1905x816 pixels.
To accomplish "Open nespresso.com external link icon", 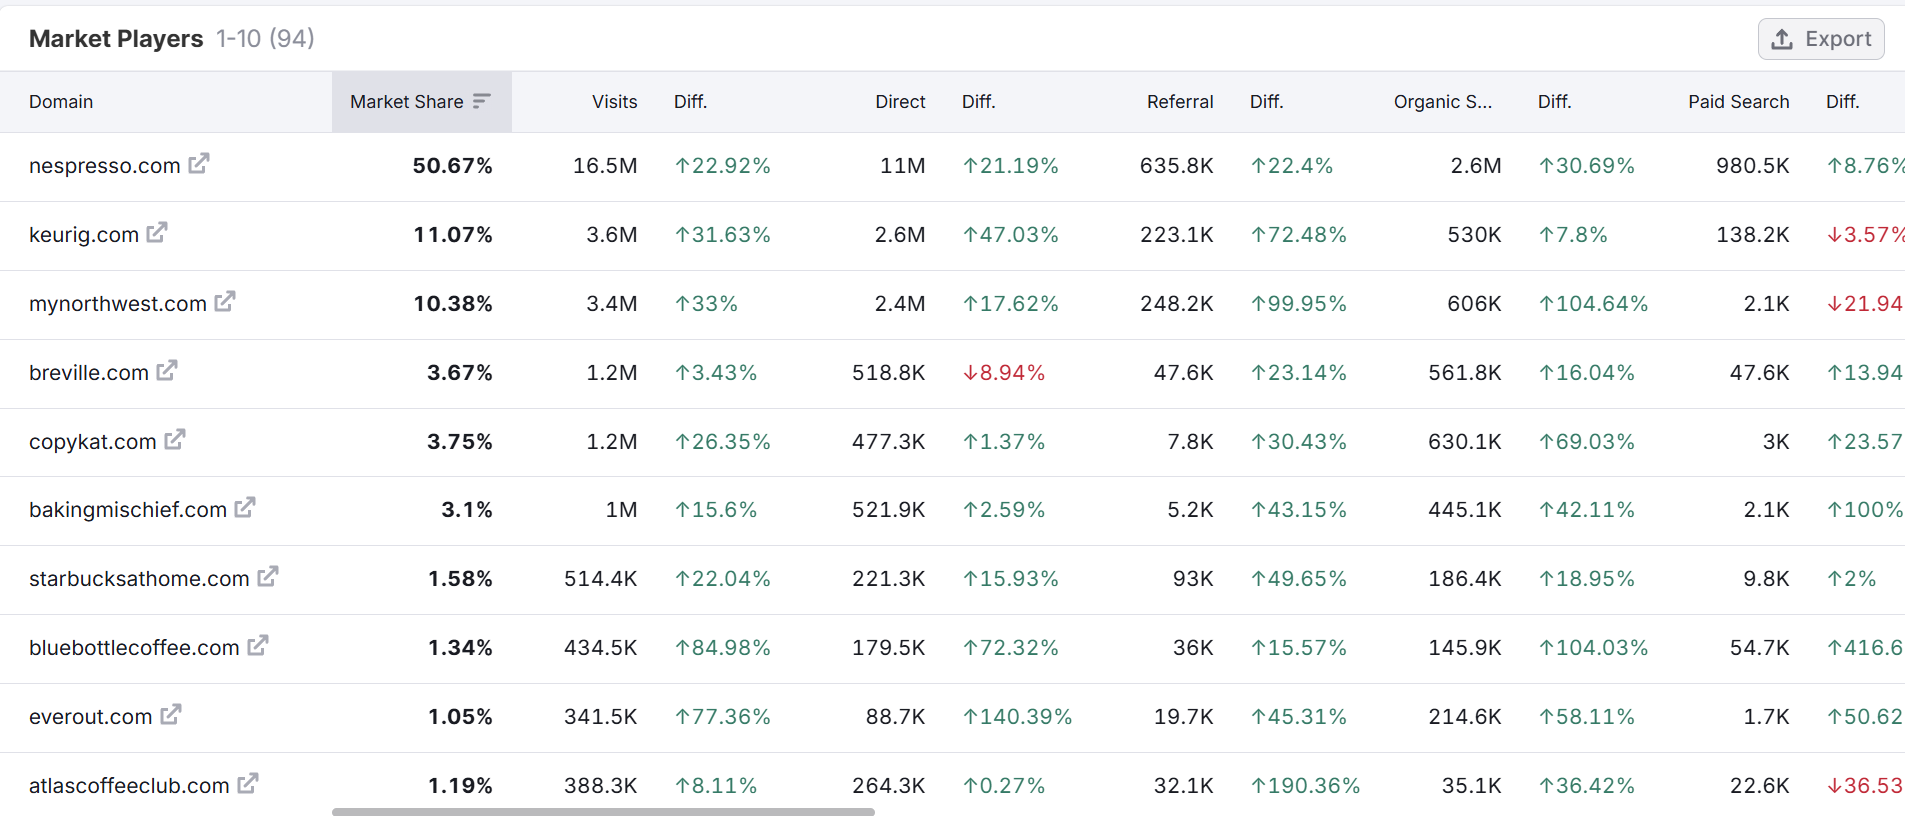I will point(199,163).
